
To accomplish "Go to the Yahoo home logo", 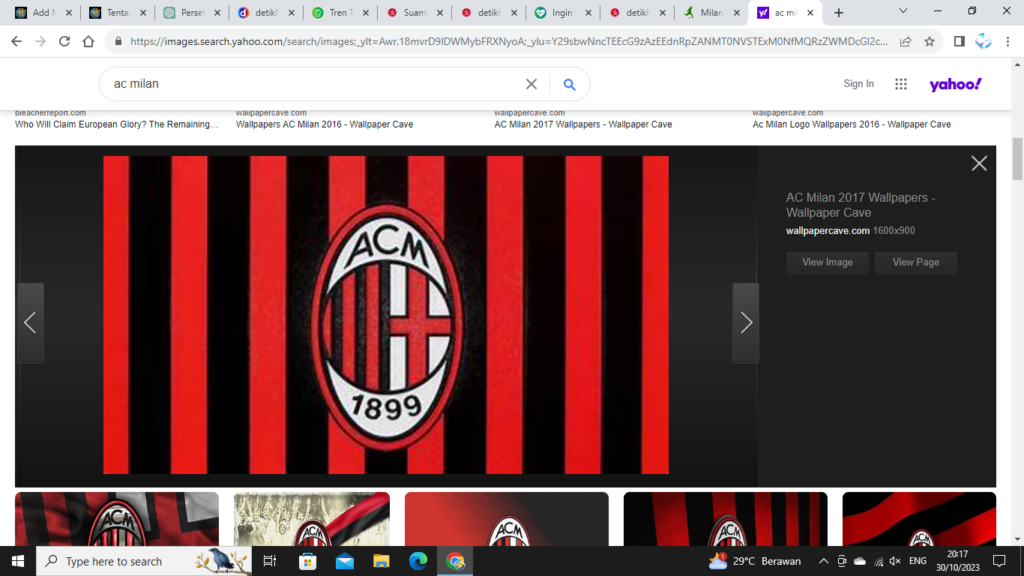I will (955, 84).
